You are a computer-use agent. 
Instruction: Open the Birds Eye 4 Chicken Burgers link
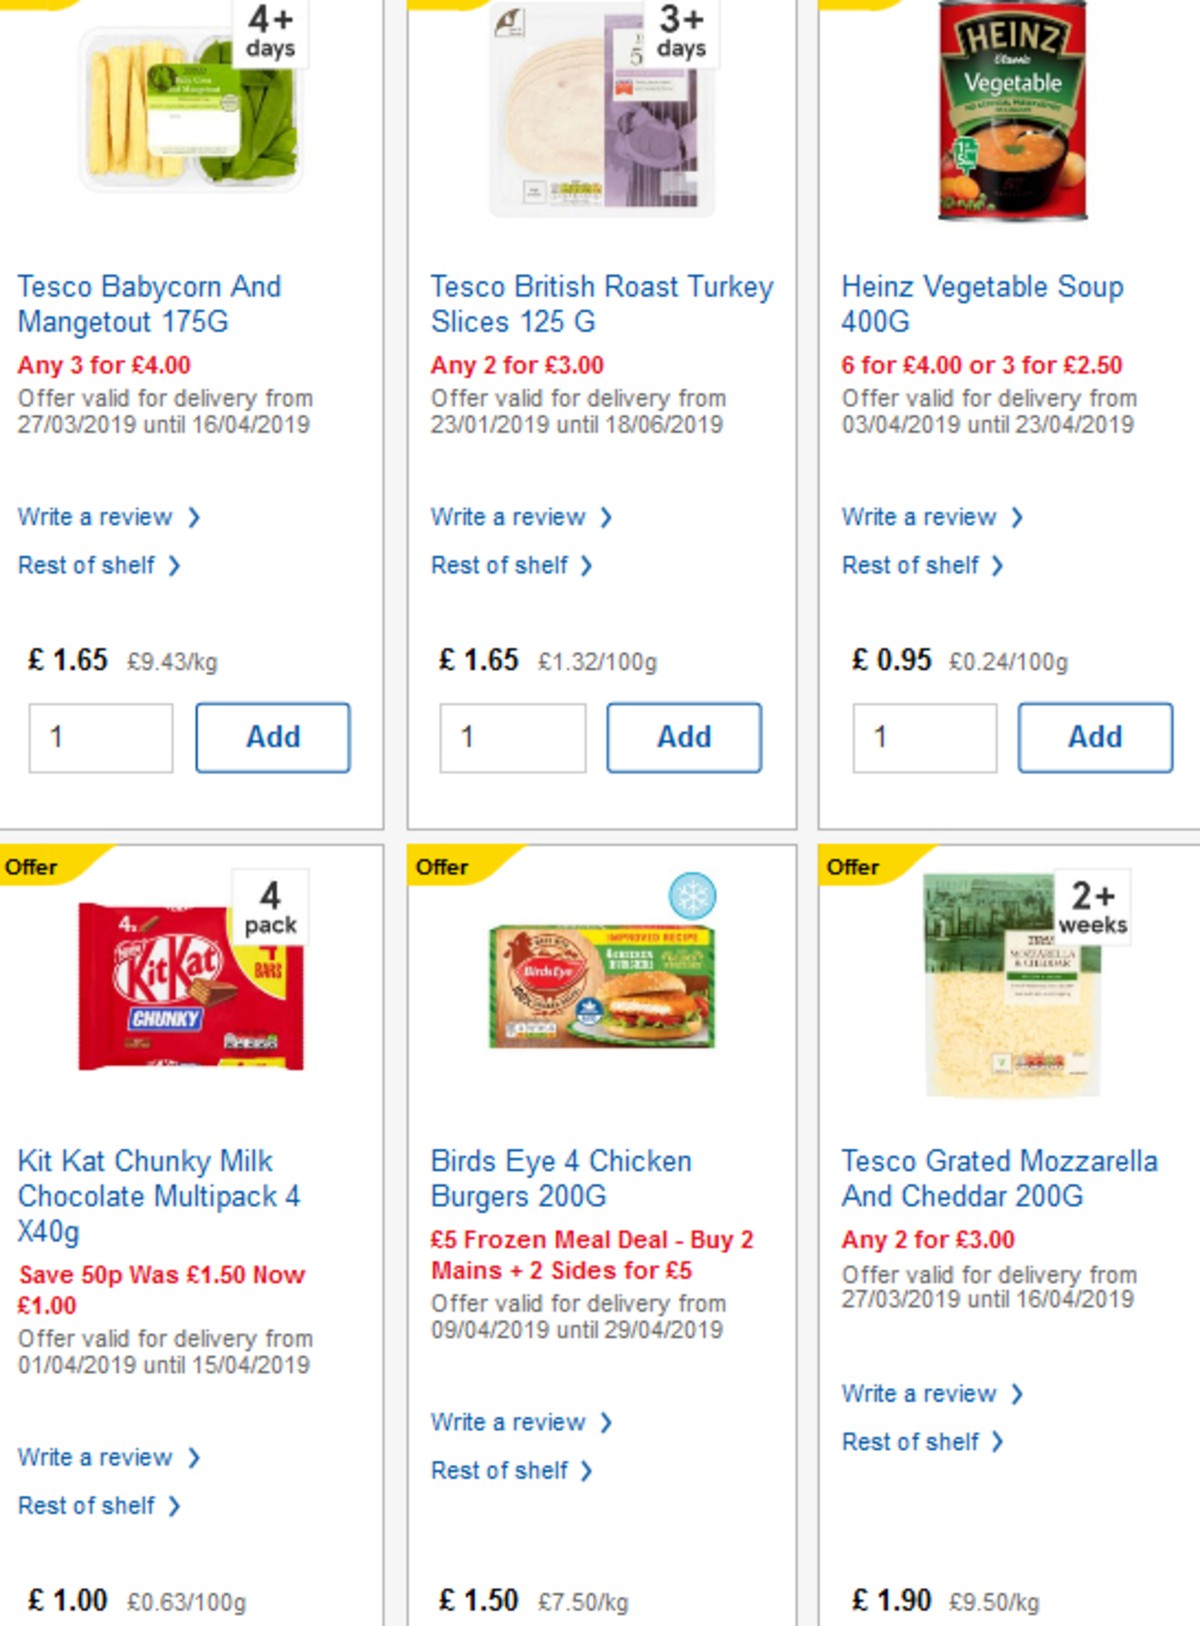560,1178
